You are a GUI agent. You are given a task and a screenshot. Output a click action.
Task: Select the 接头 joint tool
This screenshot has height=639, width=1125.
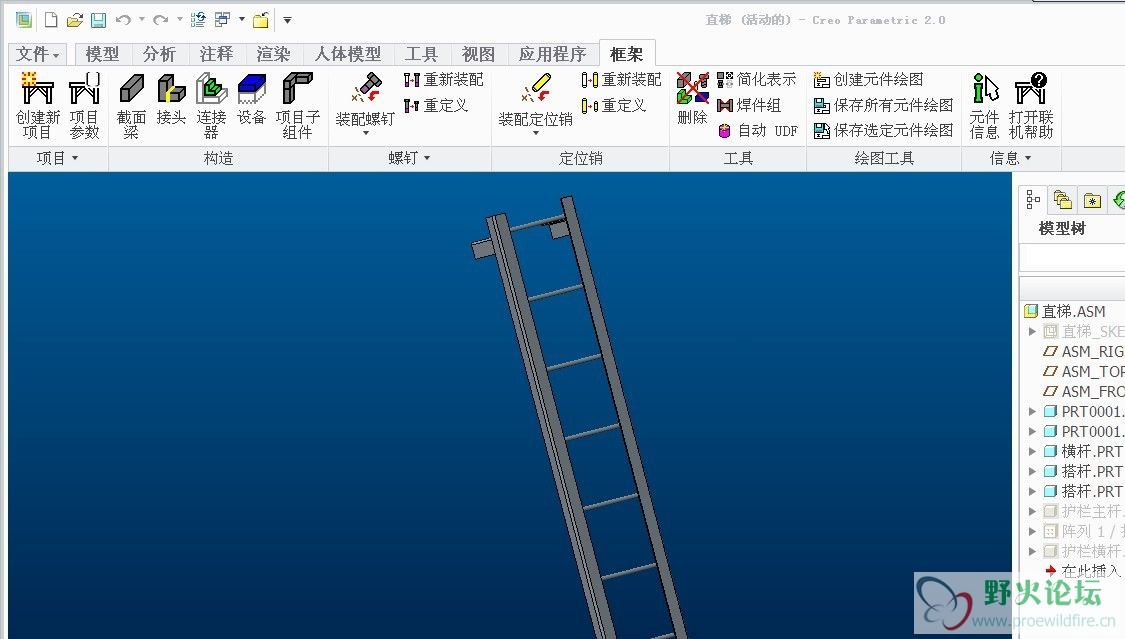(171, 99)
